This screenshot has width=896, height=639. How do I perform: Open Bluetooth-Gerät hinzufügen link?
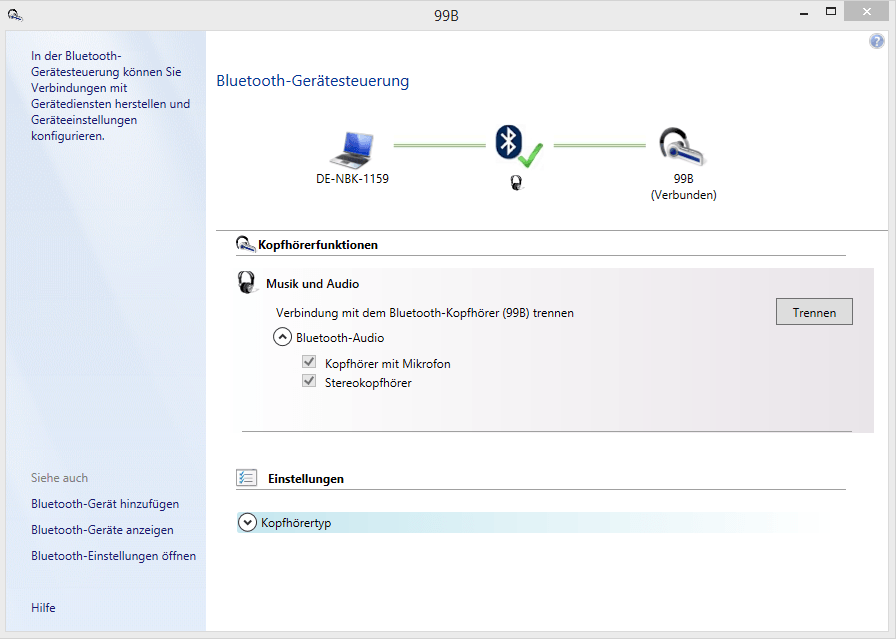105,504
